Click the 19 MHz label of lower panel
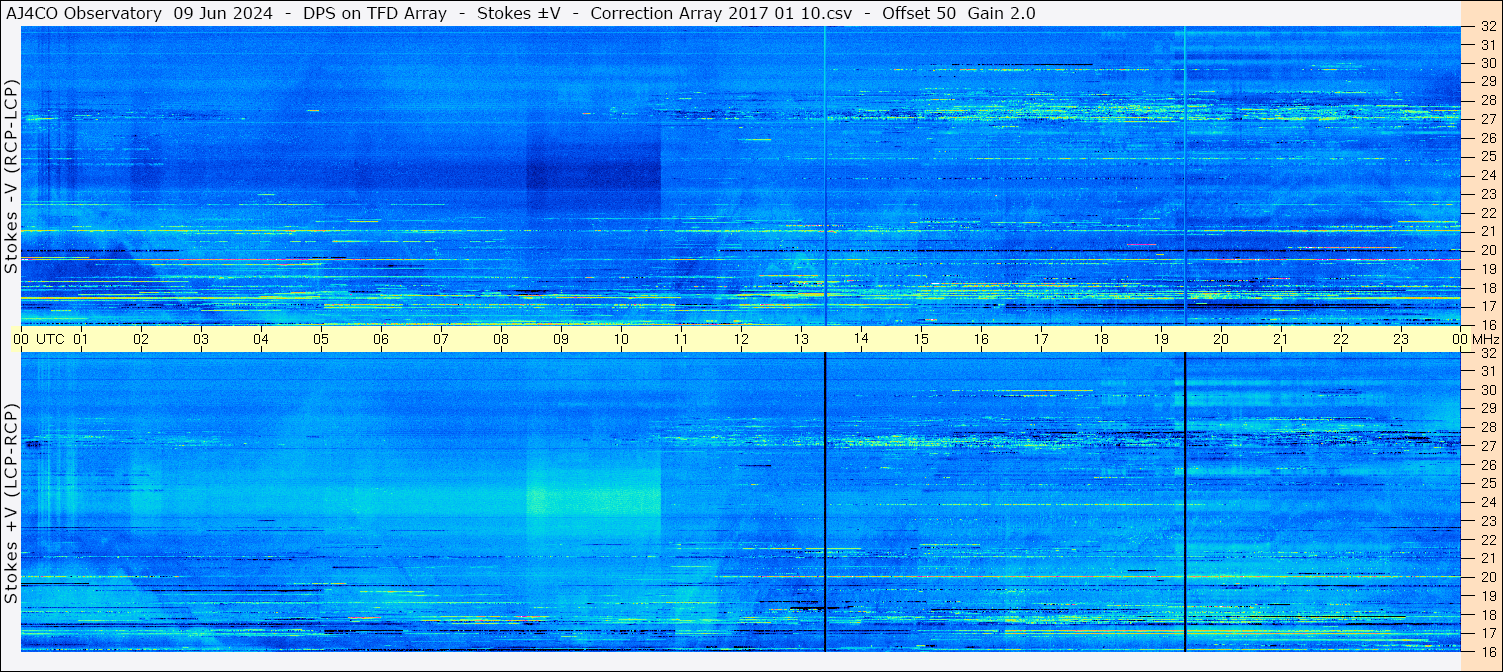The width and height of the screenshot is (1503, 672). [1488, 595]
